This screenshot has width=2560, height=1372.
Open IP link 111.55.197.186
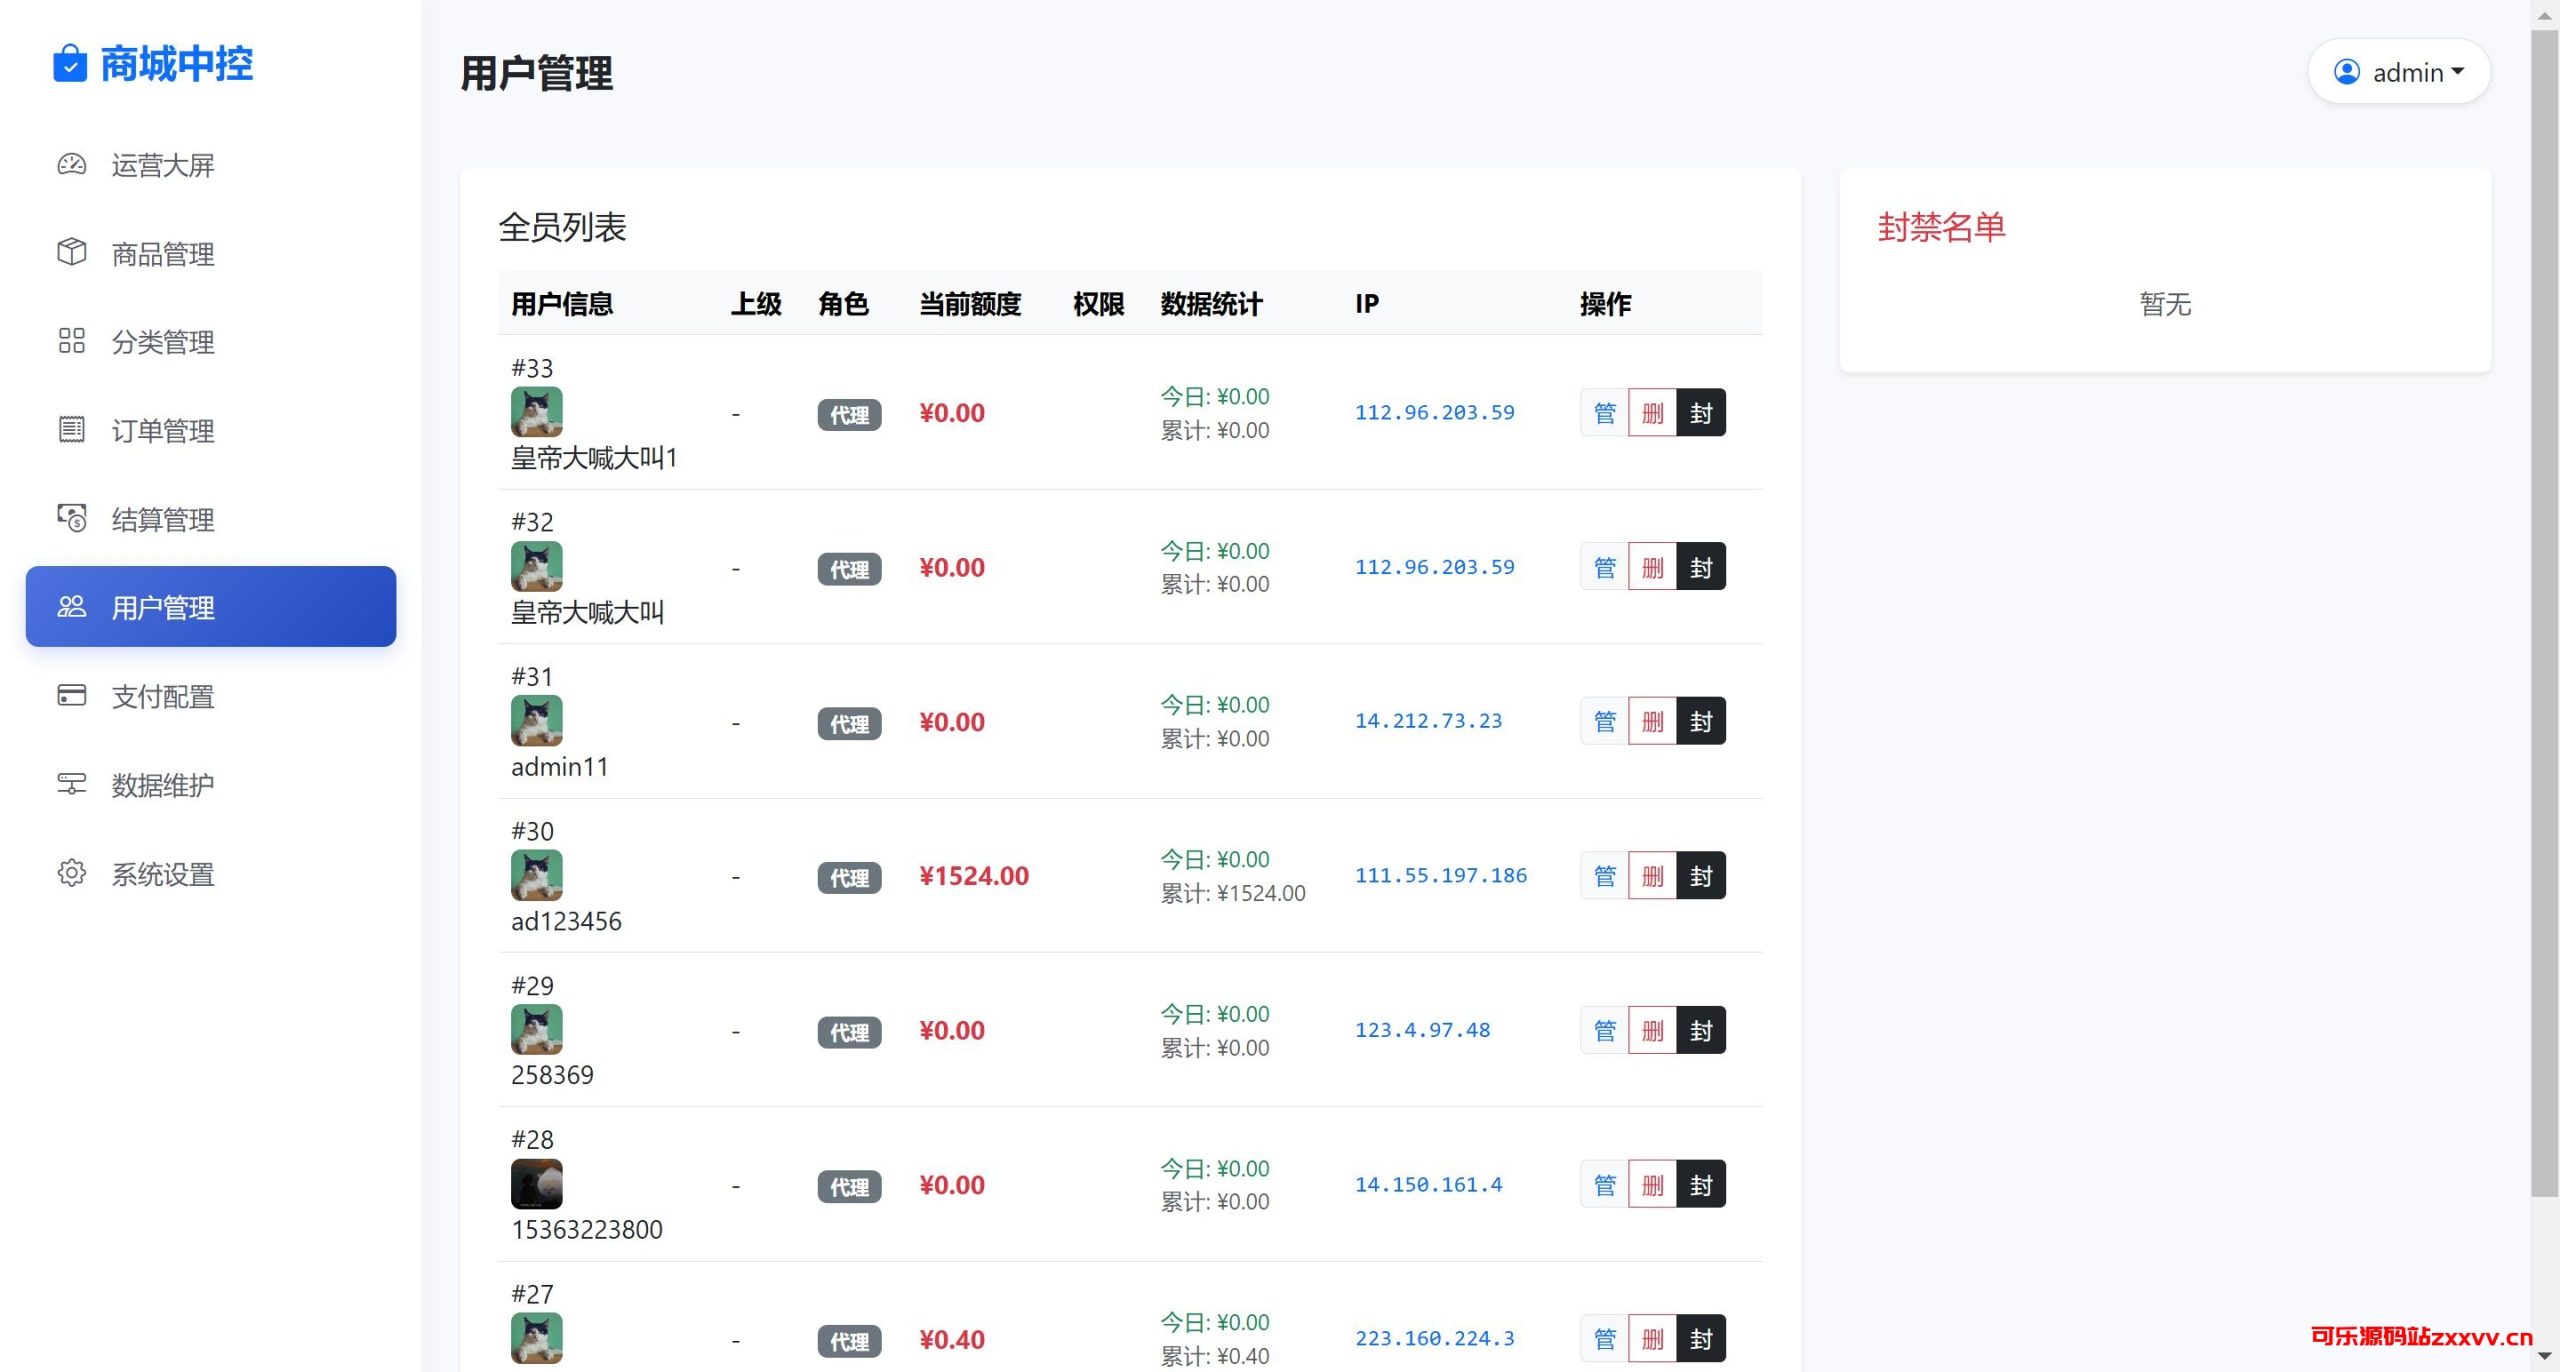(x=1440, y=876)
